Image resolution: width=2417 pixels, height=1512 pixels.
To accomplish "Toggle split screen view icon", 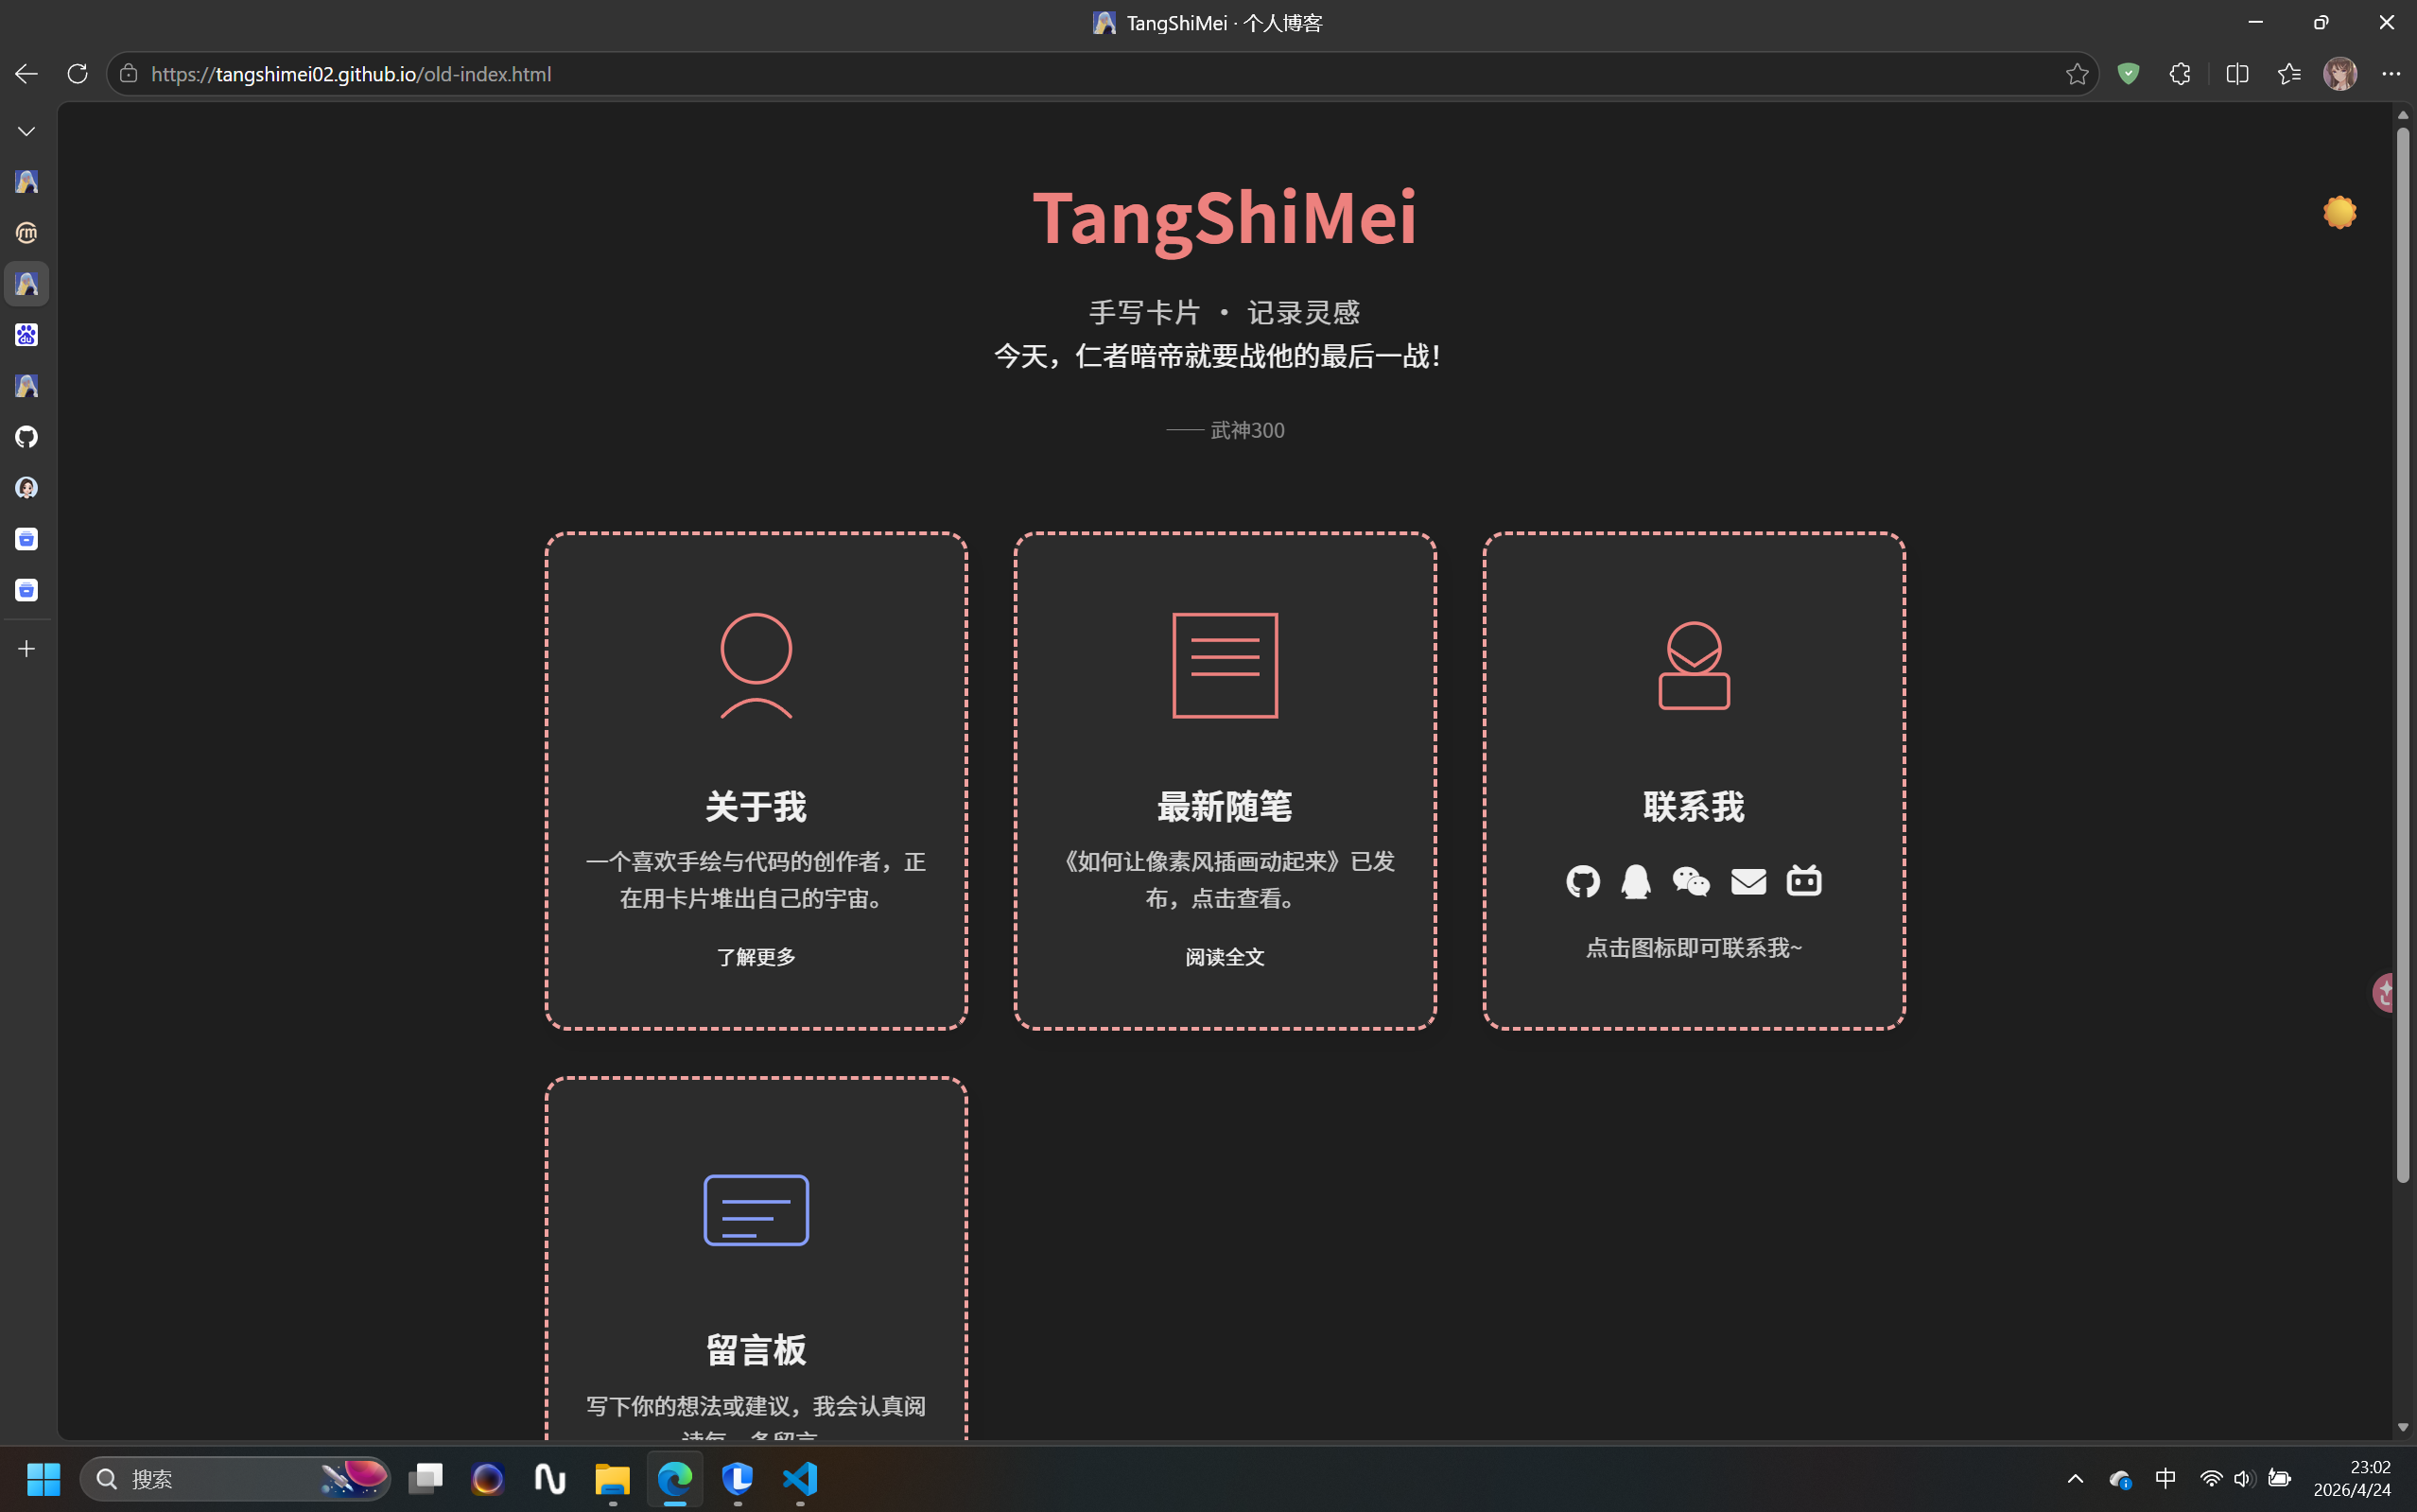I will [2237, 74].
